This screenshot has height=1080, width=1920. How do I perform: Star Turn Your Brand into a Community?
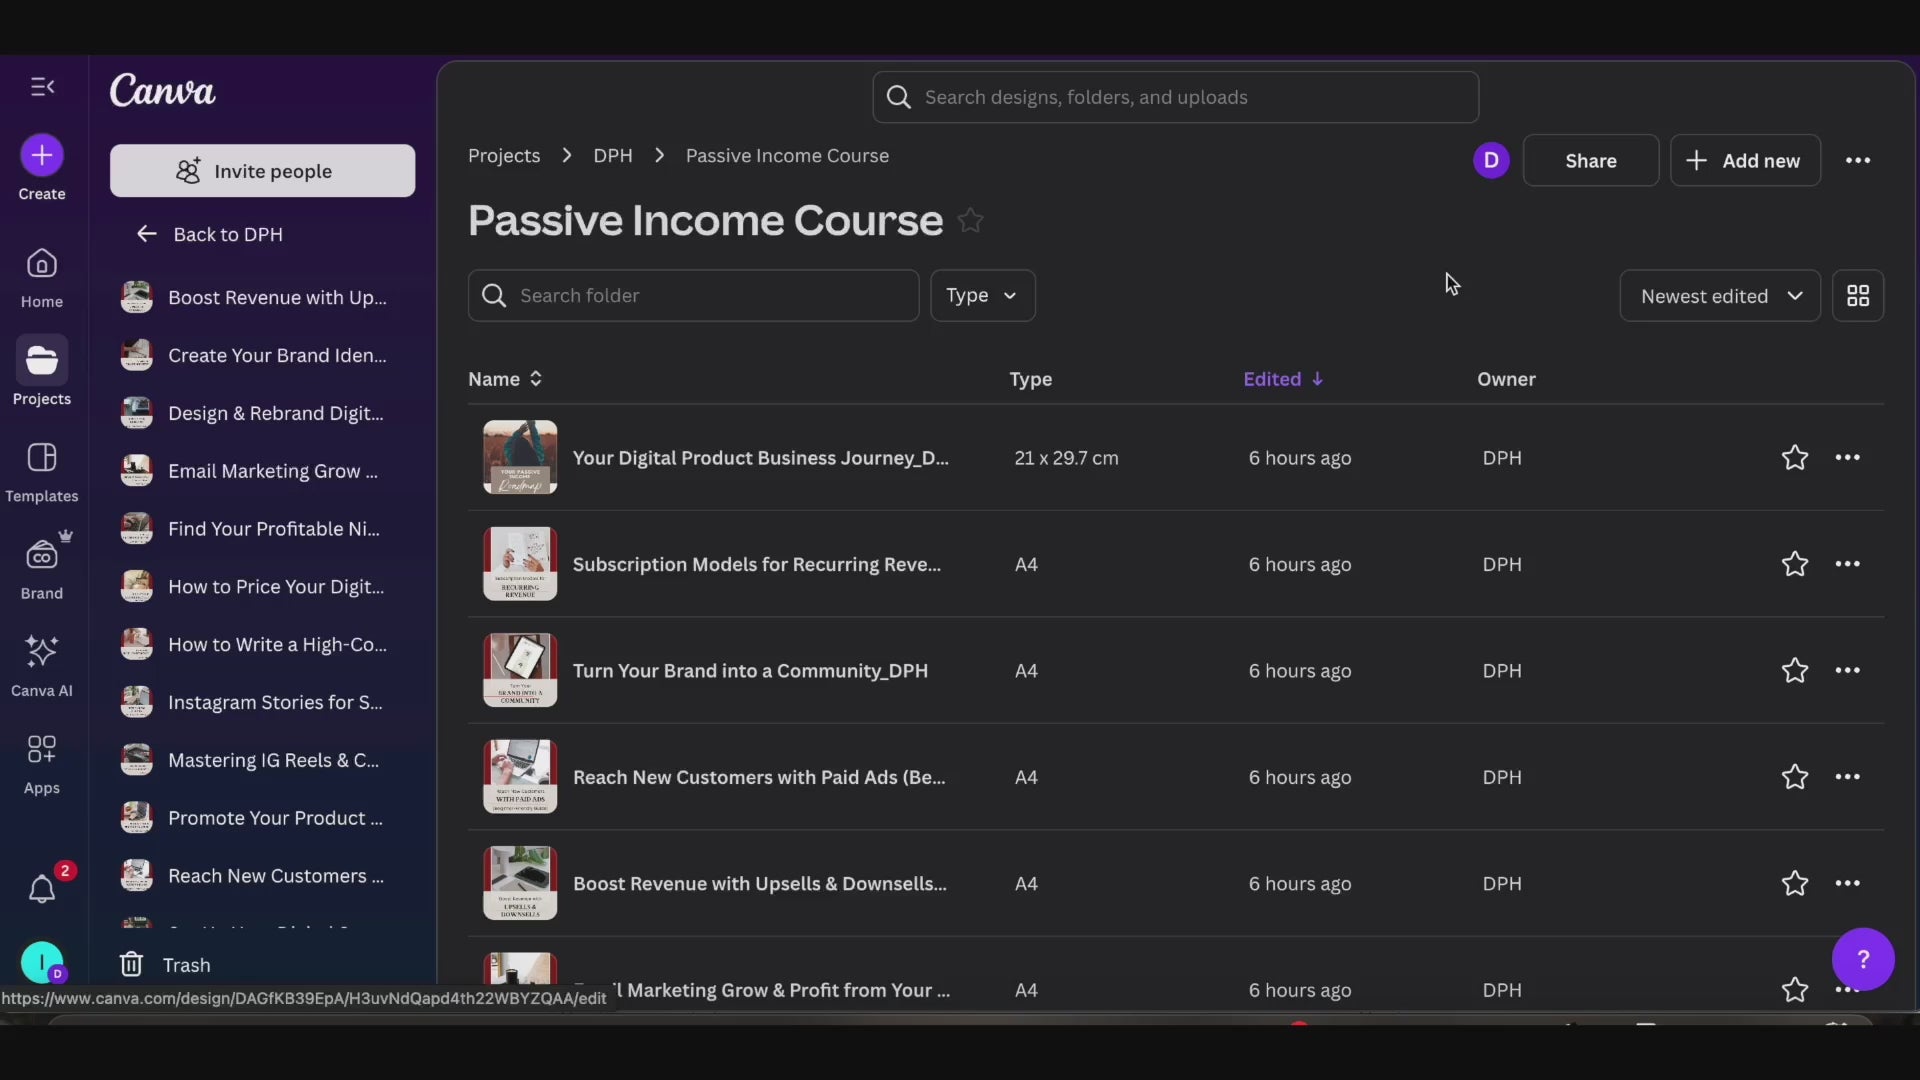point(1794,671)
